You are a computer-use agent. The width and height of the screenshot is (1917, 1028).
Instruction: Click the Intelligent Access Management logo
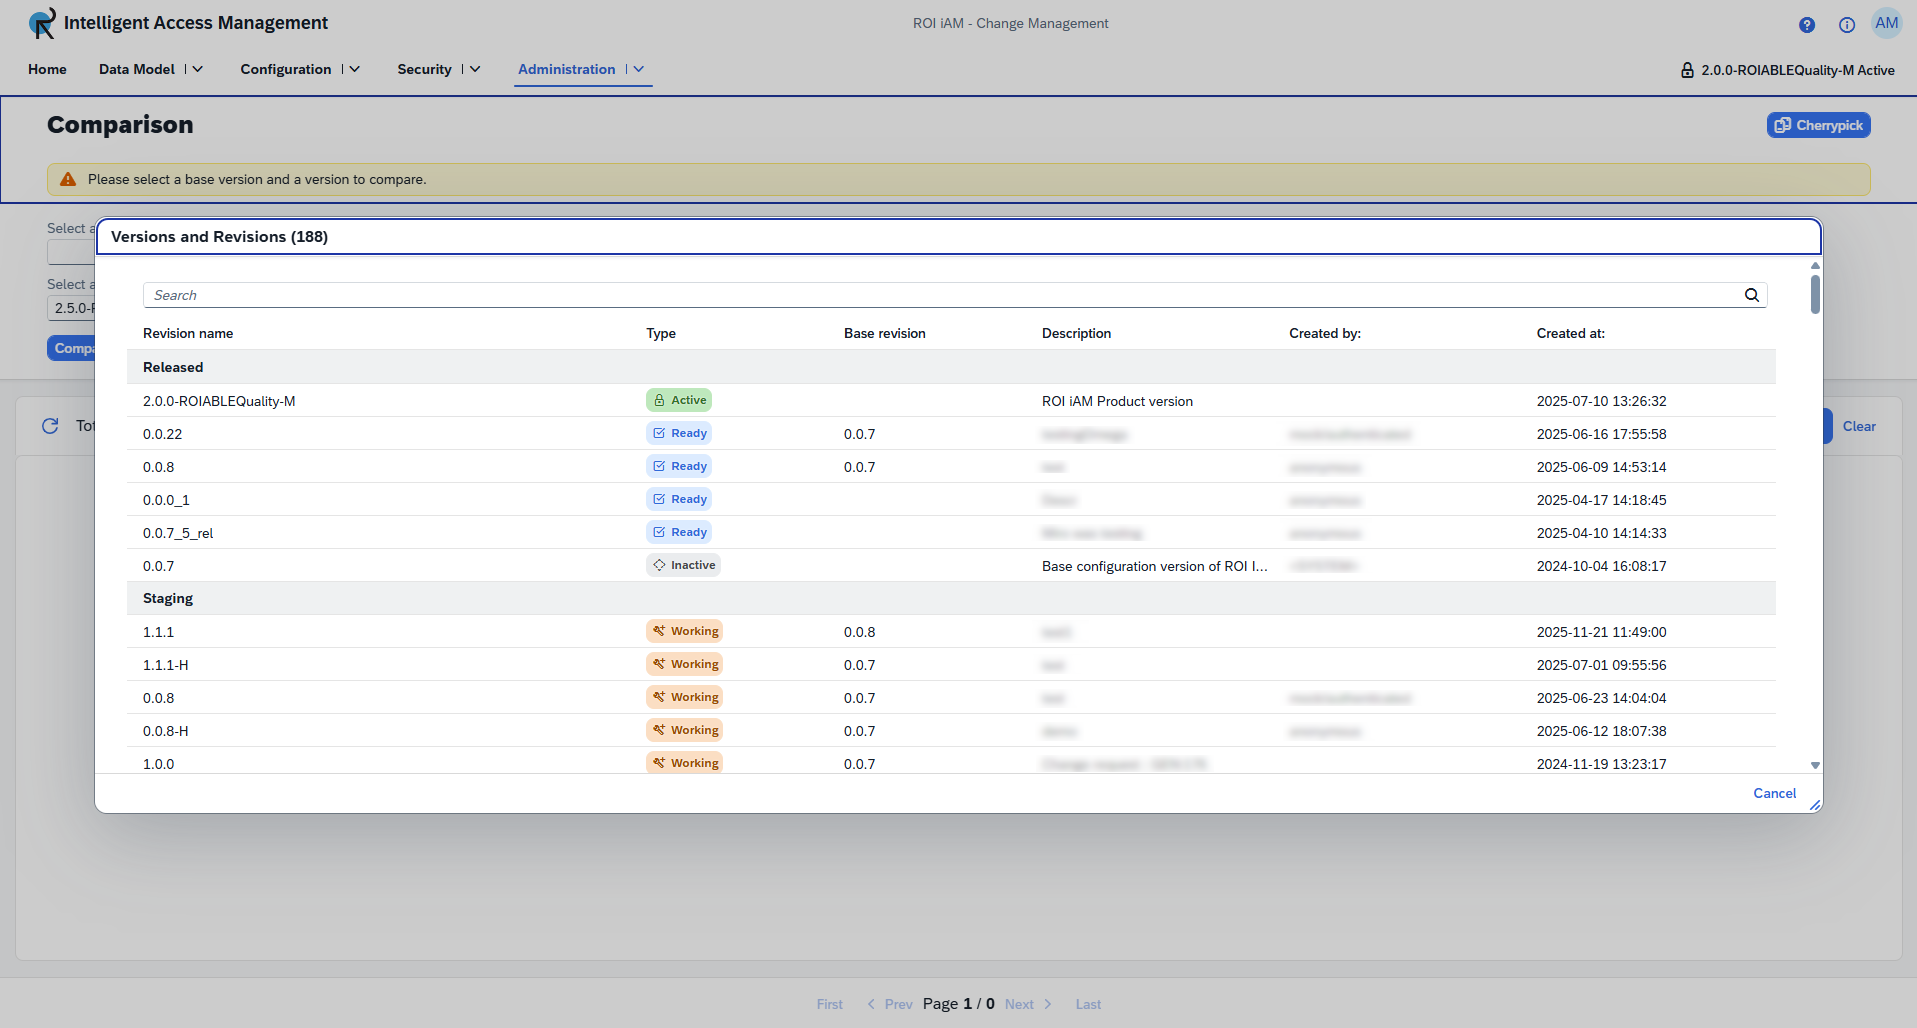pos(41,22)
